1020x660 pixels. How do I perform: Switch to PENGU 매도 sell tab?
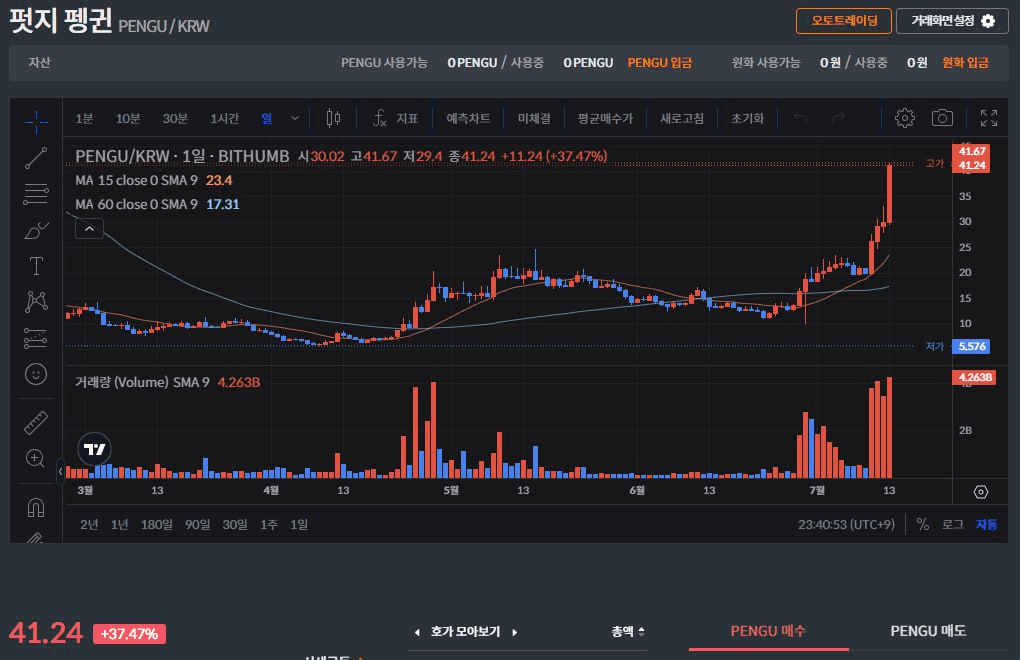point(928,631)
